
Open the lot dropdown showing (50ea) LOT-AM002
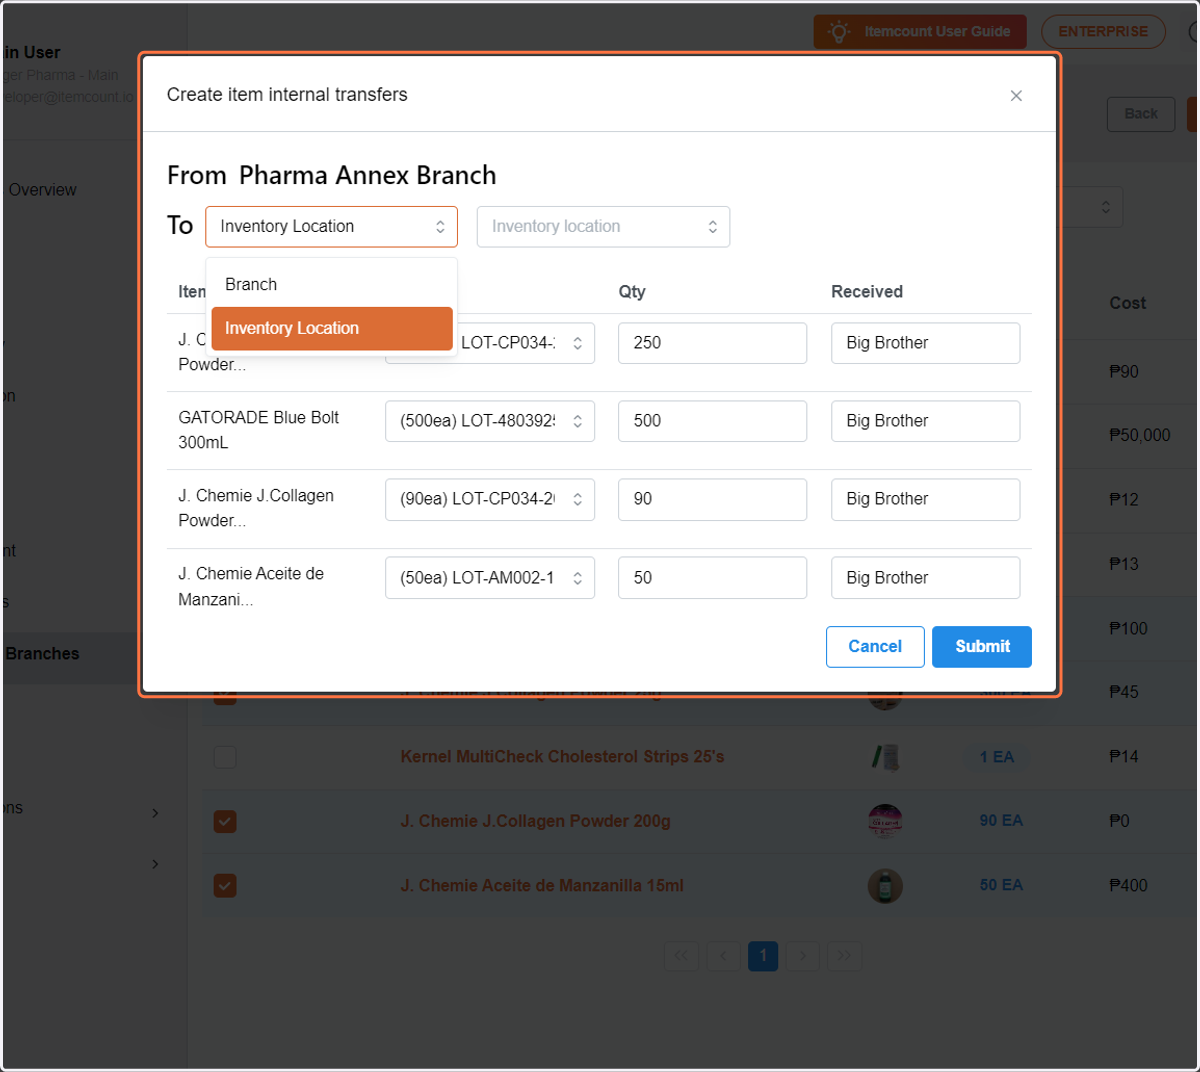coord(490,578)
